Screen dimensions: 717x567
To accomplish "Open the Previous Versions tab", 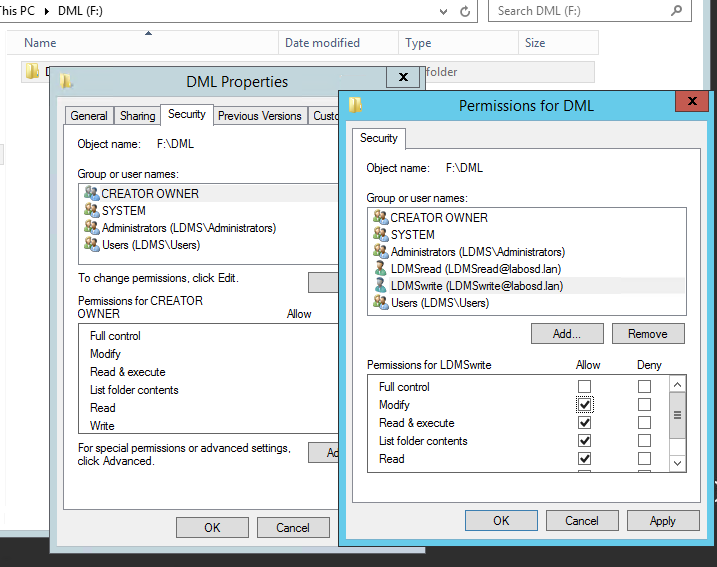I will click(259, 116).
